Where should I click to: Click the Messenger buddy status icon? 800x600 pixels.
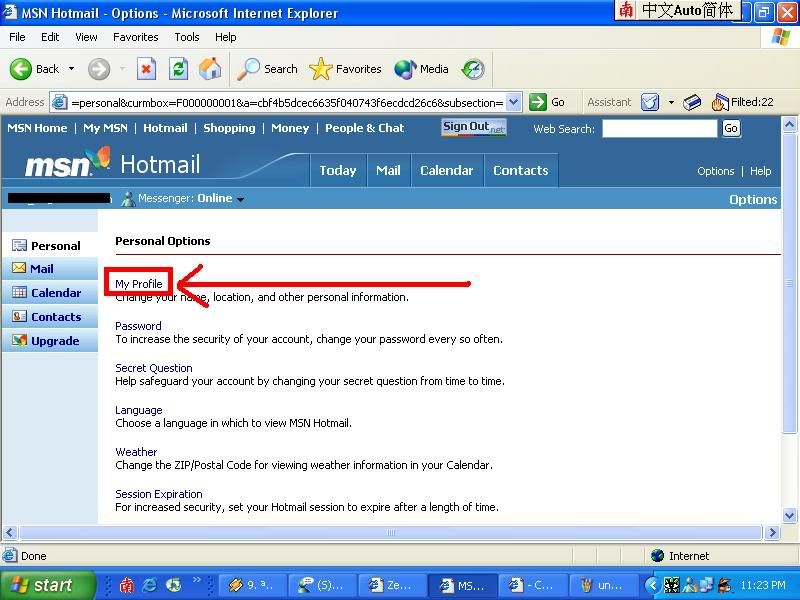click(128, 198)
